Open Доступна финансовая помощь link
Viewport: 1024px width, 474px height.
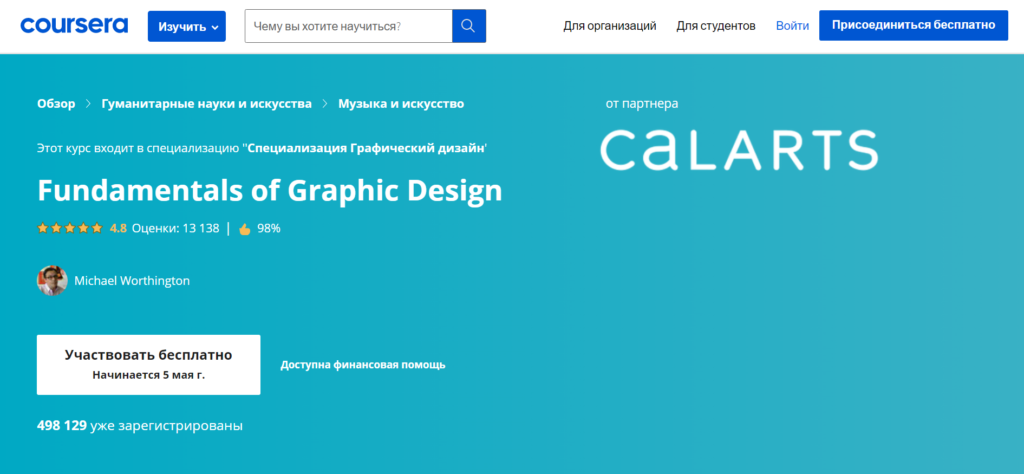pos(363,365)
